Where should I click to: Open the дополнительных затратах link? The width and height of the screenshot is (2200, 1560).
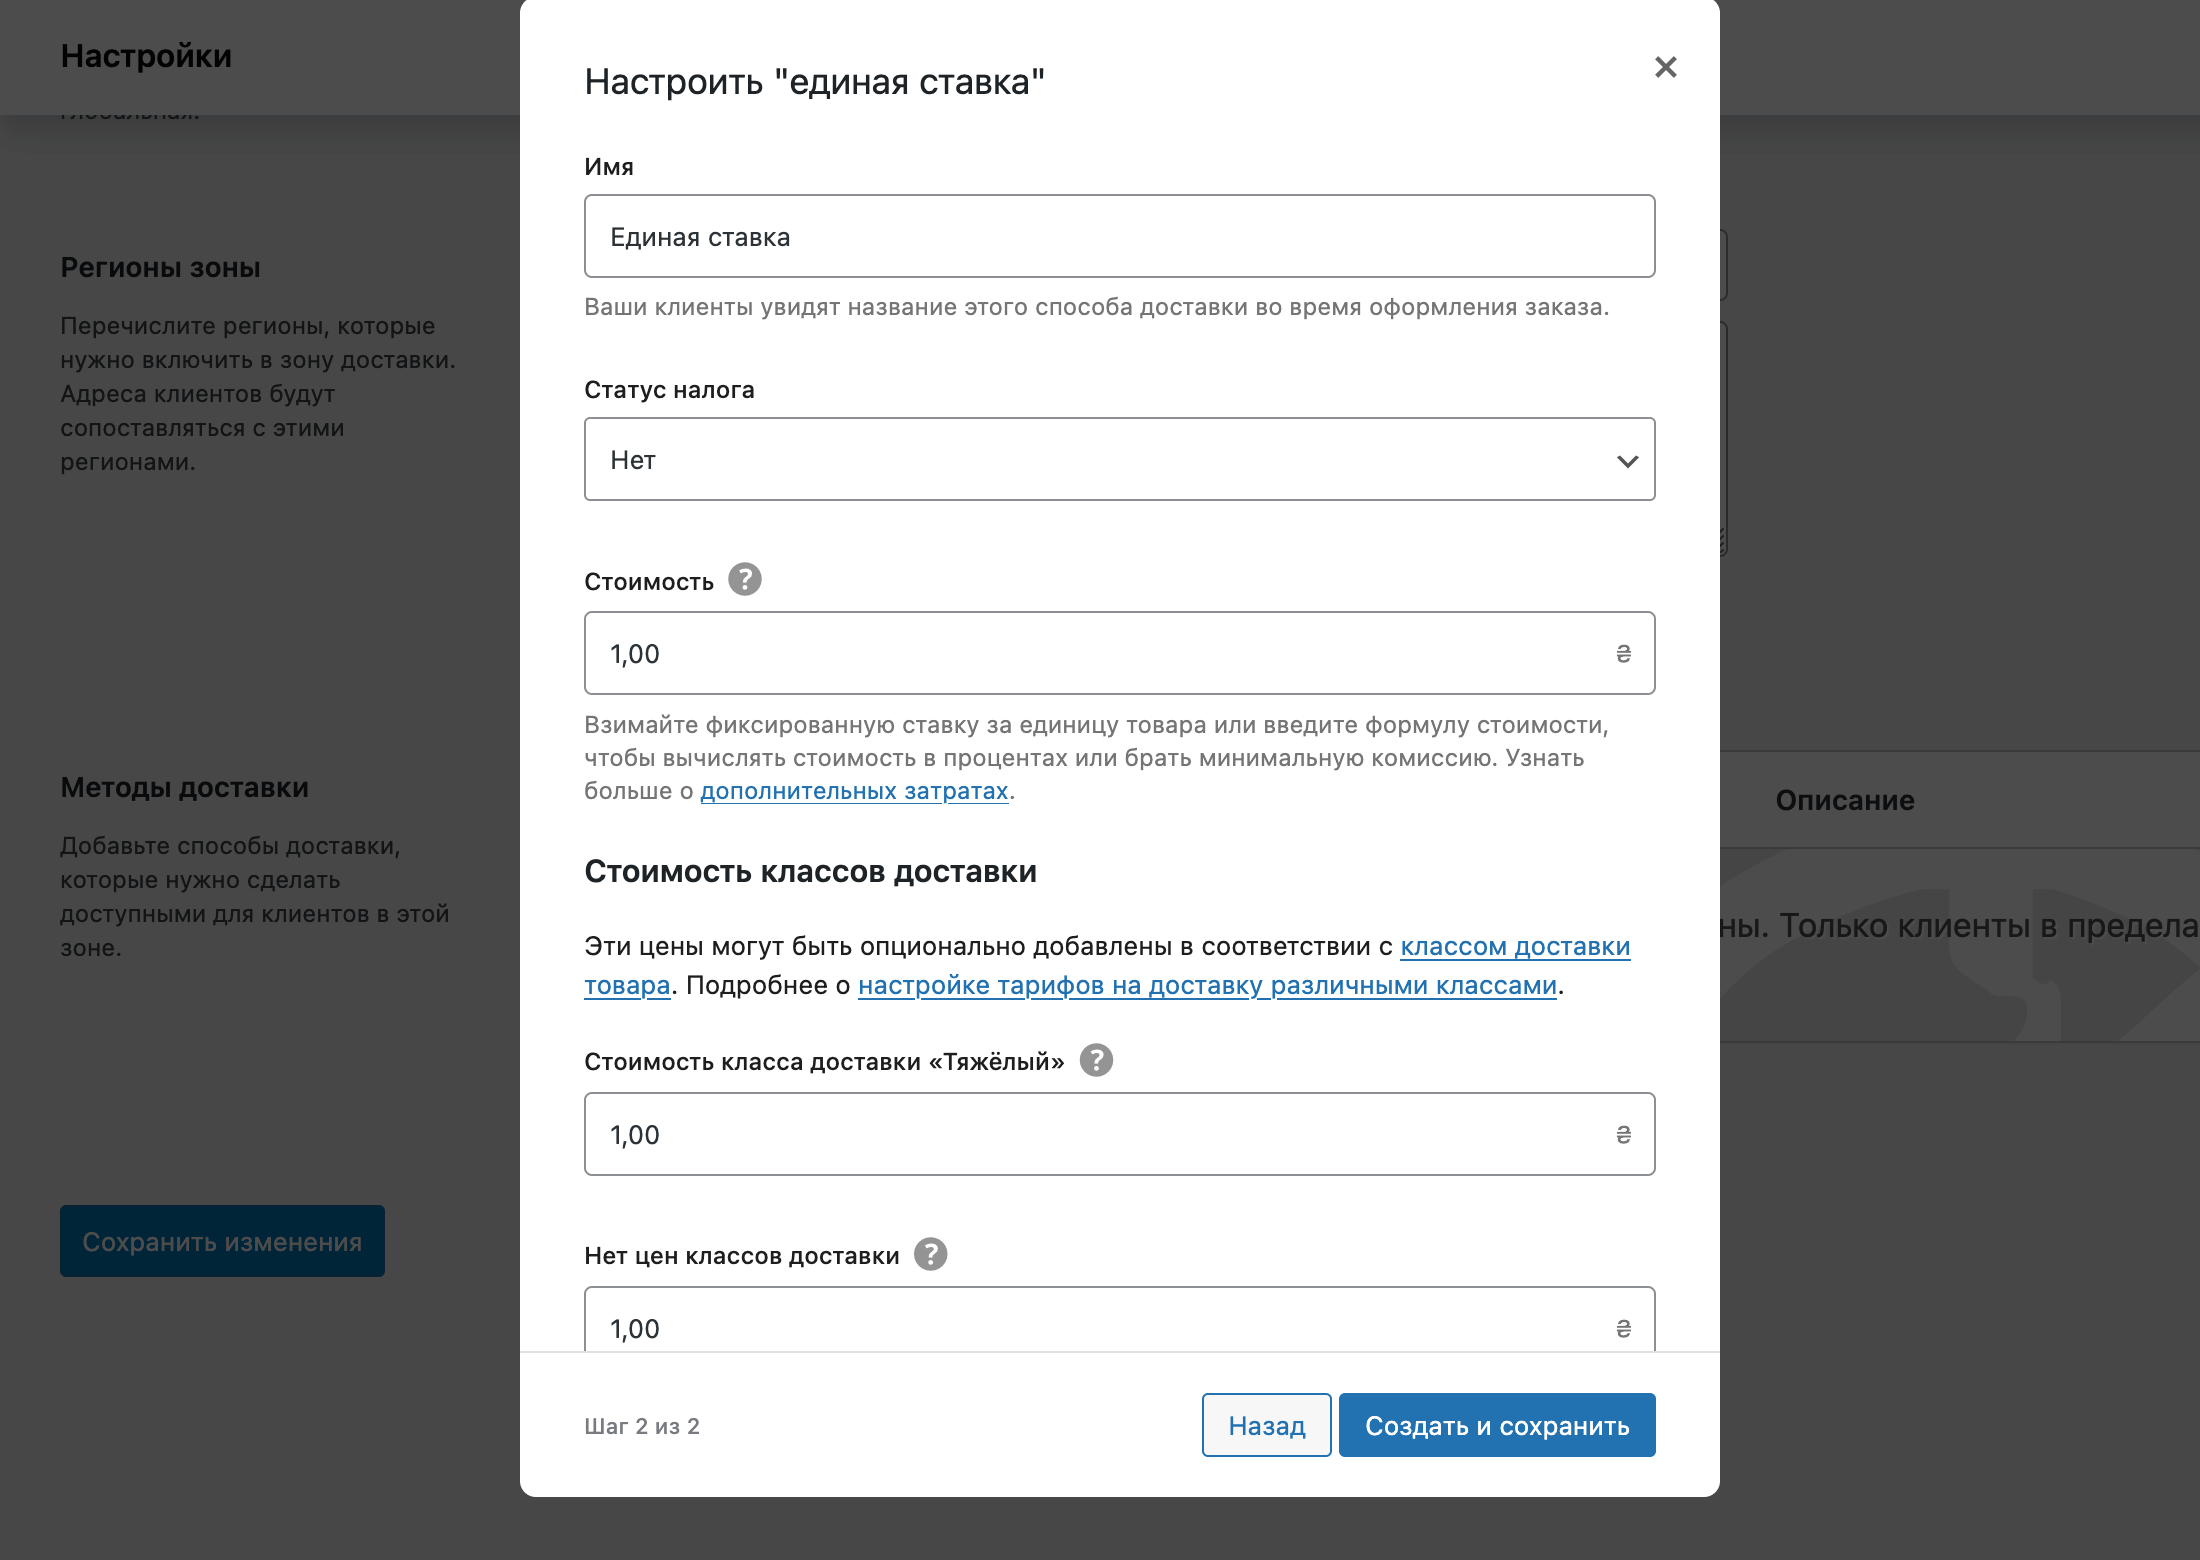(x=854, y=791)
